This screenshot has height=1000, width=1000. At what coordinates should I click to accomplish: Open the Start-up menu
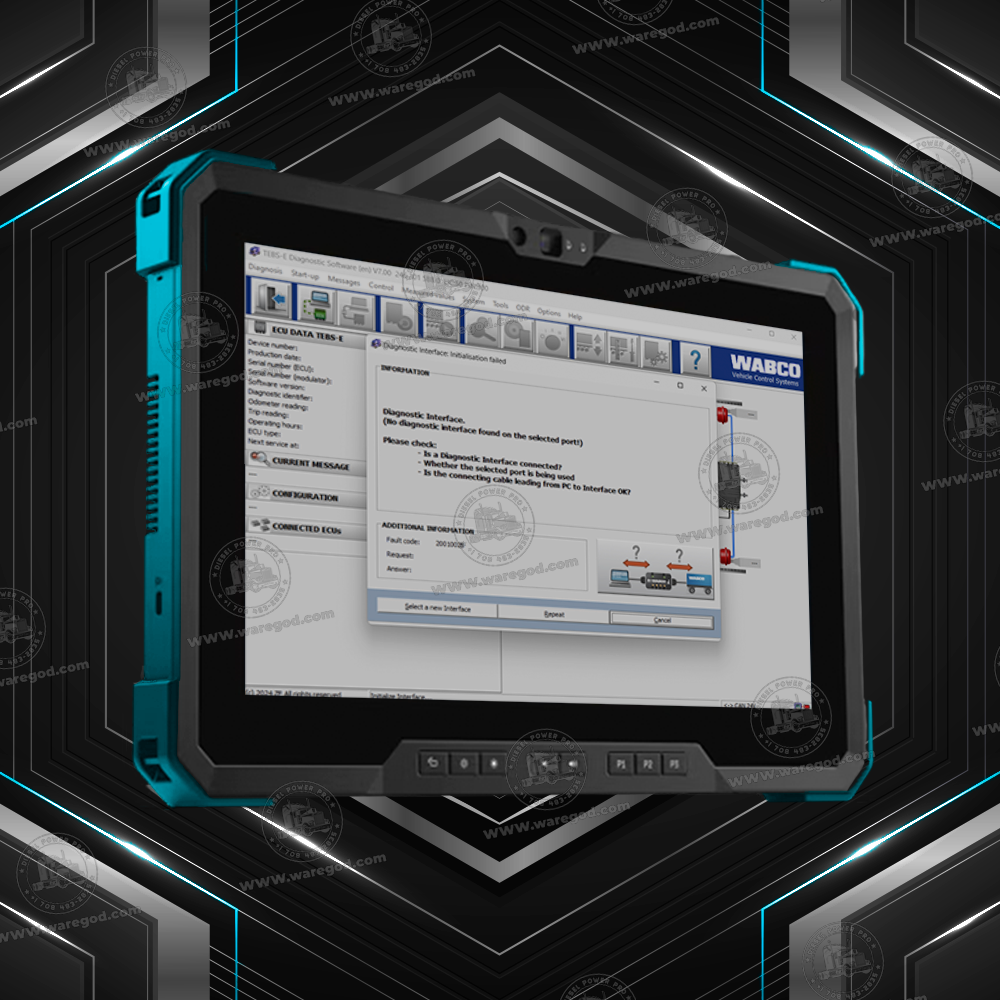(305, 275)
